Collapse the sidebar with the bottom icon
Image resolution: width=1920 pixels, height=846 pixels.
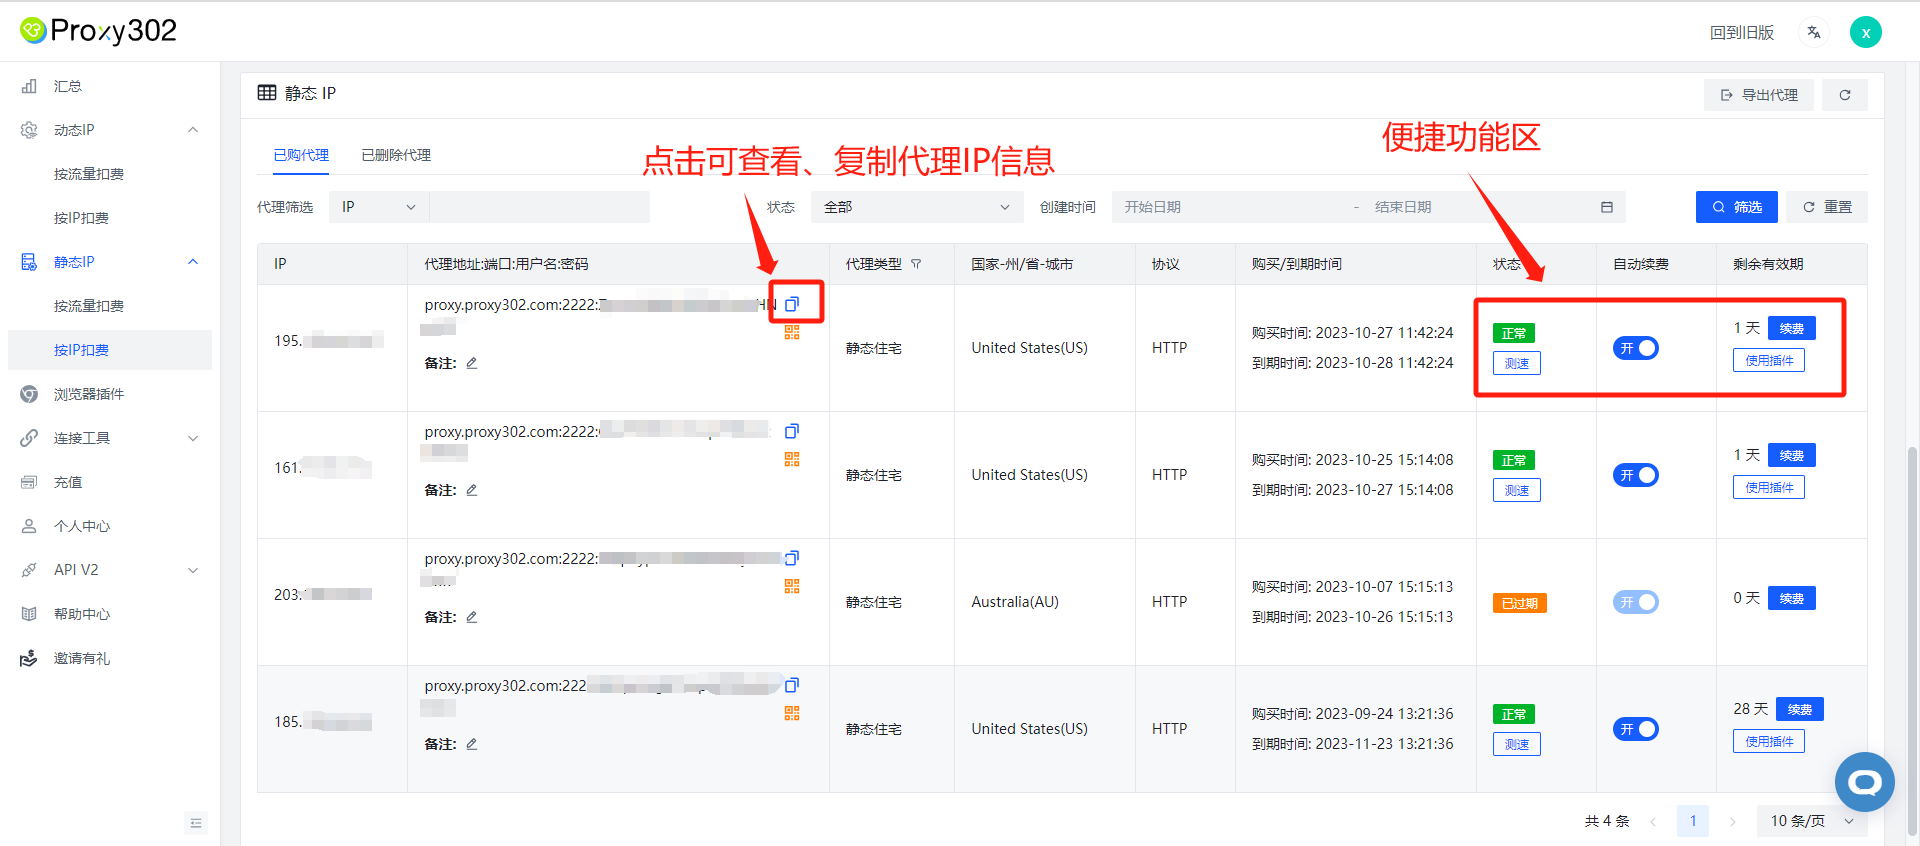(196, 823)
